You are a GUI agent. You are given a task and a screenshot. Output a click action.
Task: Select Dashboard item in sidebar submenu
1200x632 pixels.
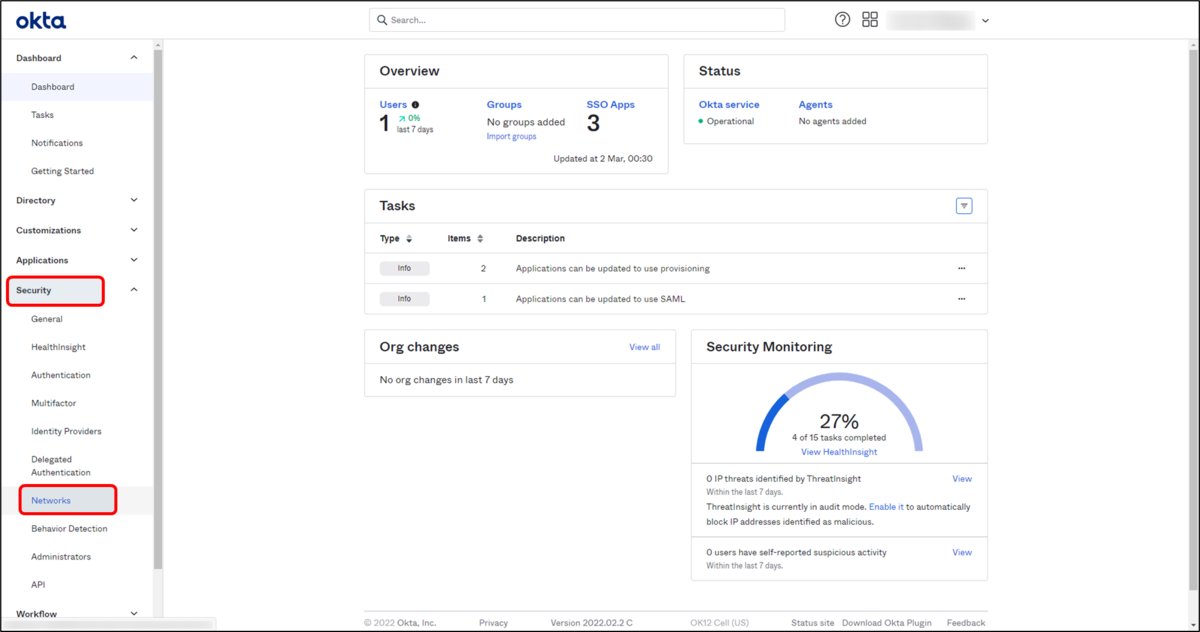(x=53, y=87)
